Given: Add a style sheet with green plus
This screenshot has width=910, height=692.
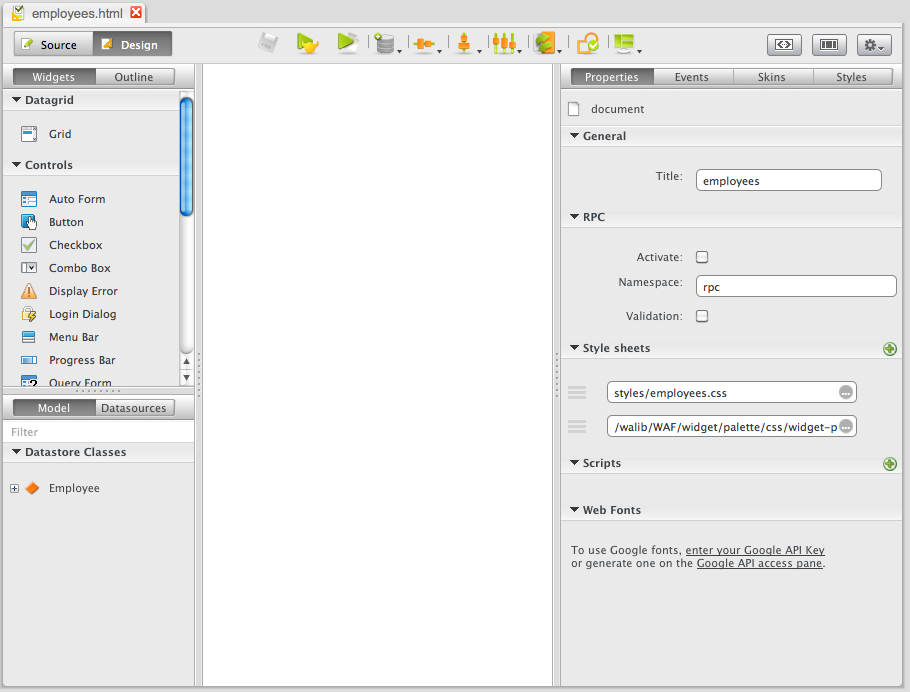Looking at the screenshot, I should coord(890,349).
